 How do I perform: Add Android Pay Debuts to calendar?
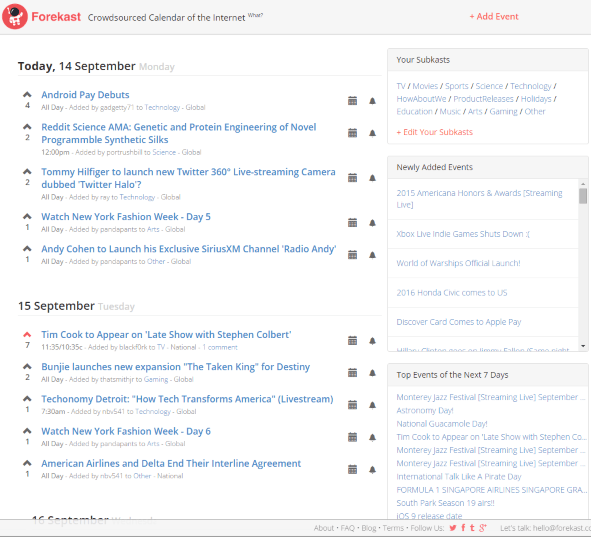pyautogui.click(x=352, y=101)
